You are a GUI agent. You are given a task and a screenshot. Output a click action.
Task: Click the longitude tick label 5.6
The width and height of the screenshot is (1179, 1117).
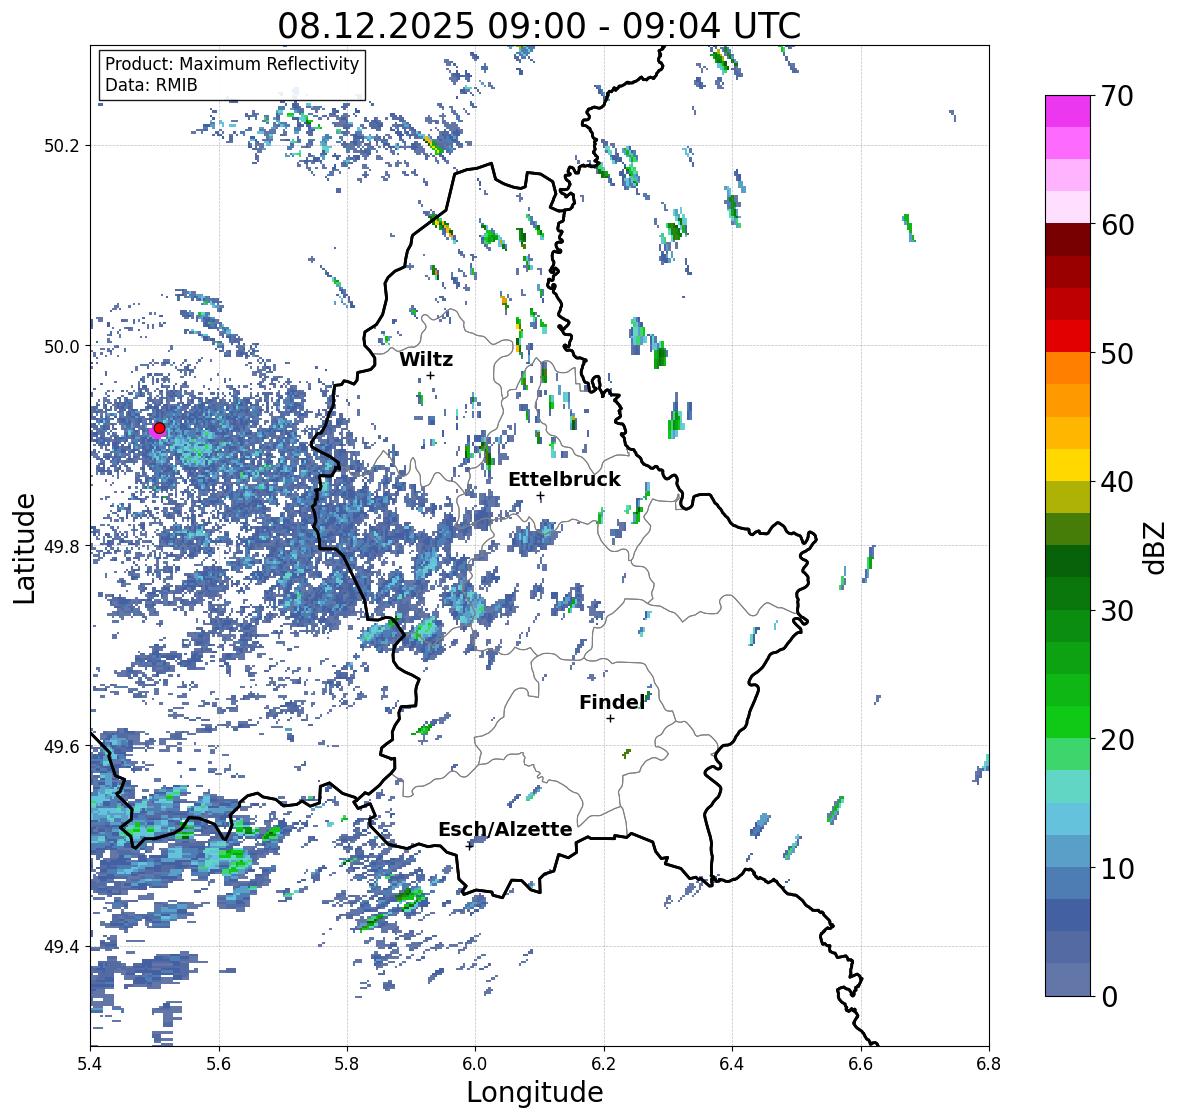pos(219,1064)
